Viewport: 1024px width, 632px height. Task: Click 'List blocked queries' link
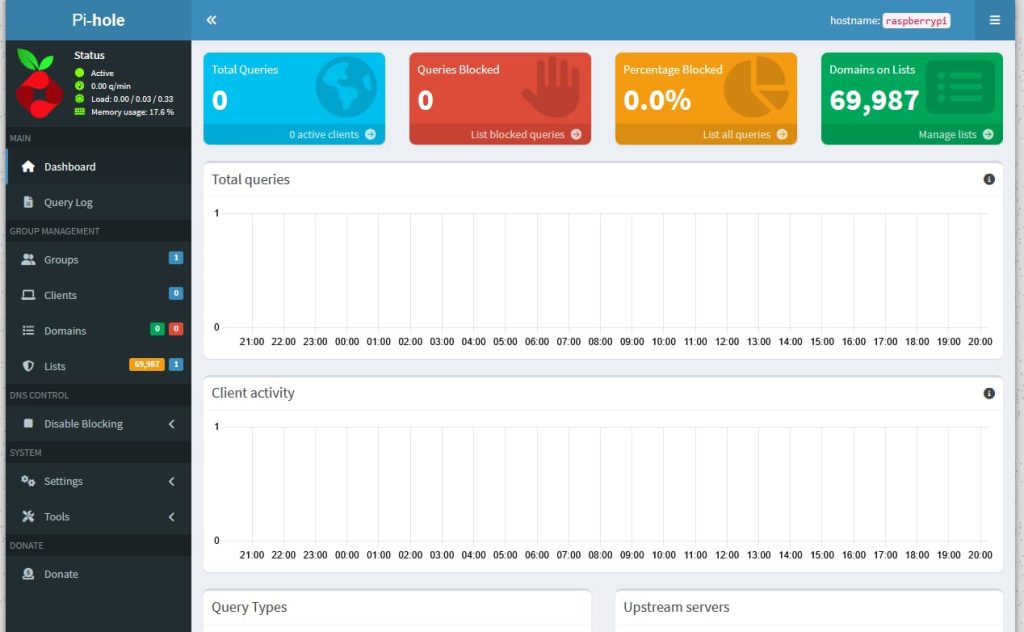click(525, 135)
